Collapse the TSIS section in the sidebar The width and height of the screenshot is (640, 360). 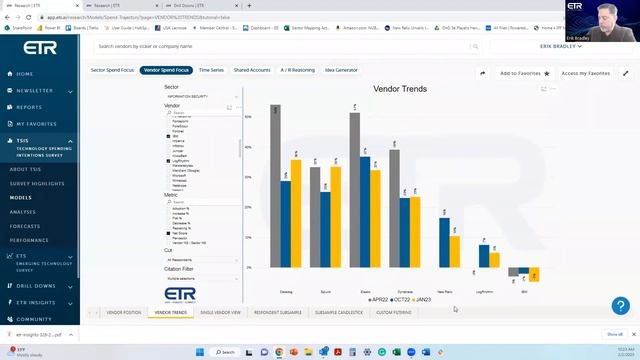click(x=70, y=141)
